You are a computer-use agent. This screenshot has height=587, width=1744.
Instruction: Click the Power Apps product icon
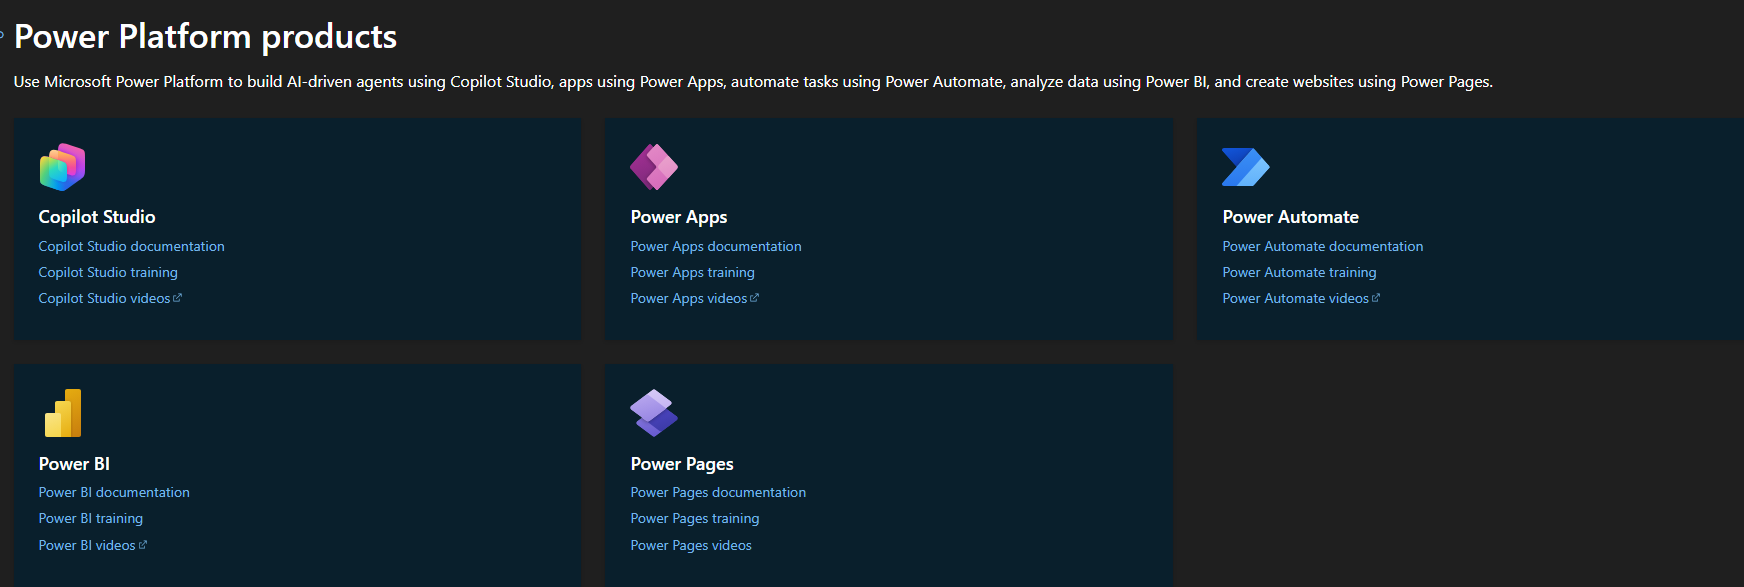(x=654, y=167)
